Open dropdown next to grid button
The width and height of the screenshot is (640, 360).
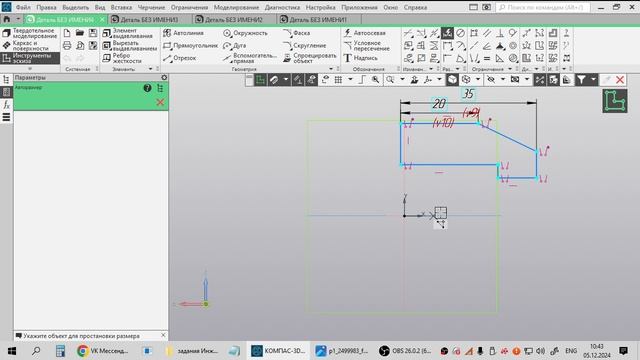point(350,80)
